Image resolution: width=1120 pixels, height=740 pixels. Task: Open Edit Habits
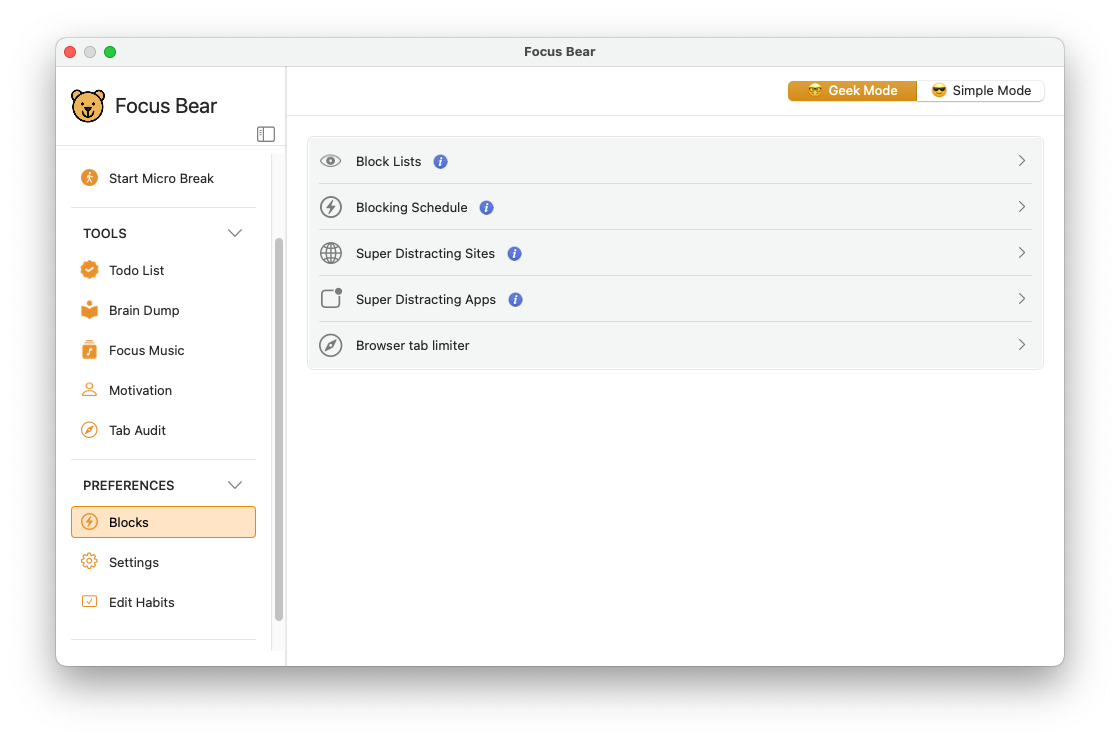(x=164, y=602)
